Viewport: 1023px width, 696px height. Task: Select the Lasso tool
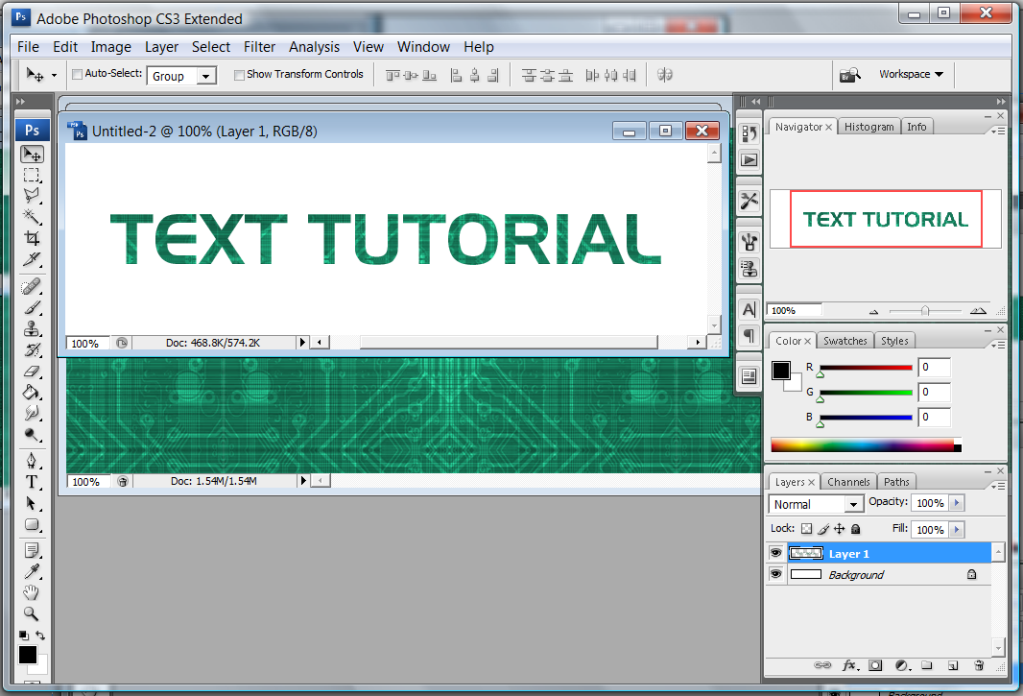pyautogui.click(x=32, y=195)
